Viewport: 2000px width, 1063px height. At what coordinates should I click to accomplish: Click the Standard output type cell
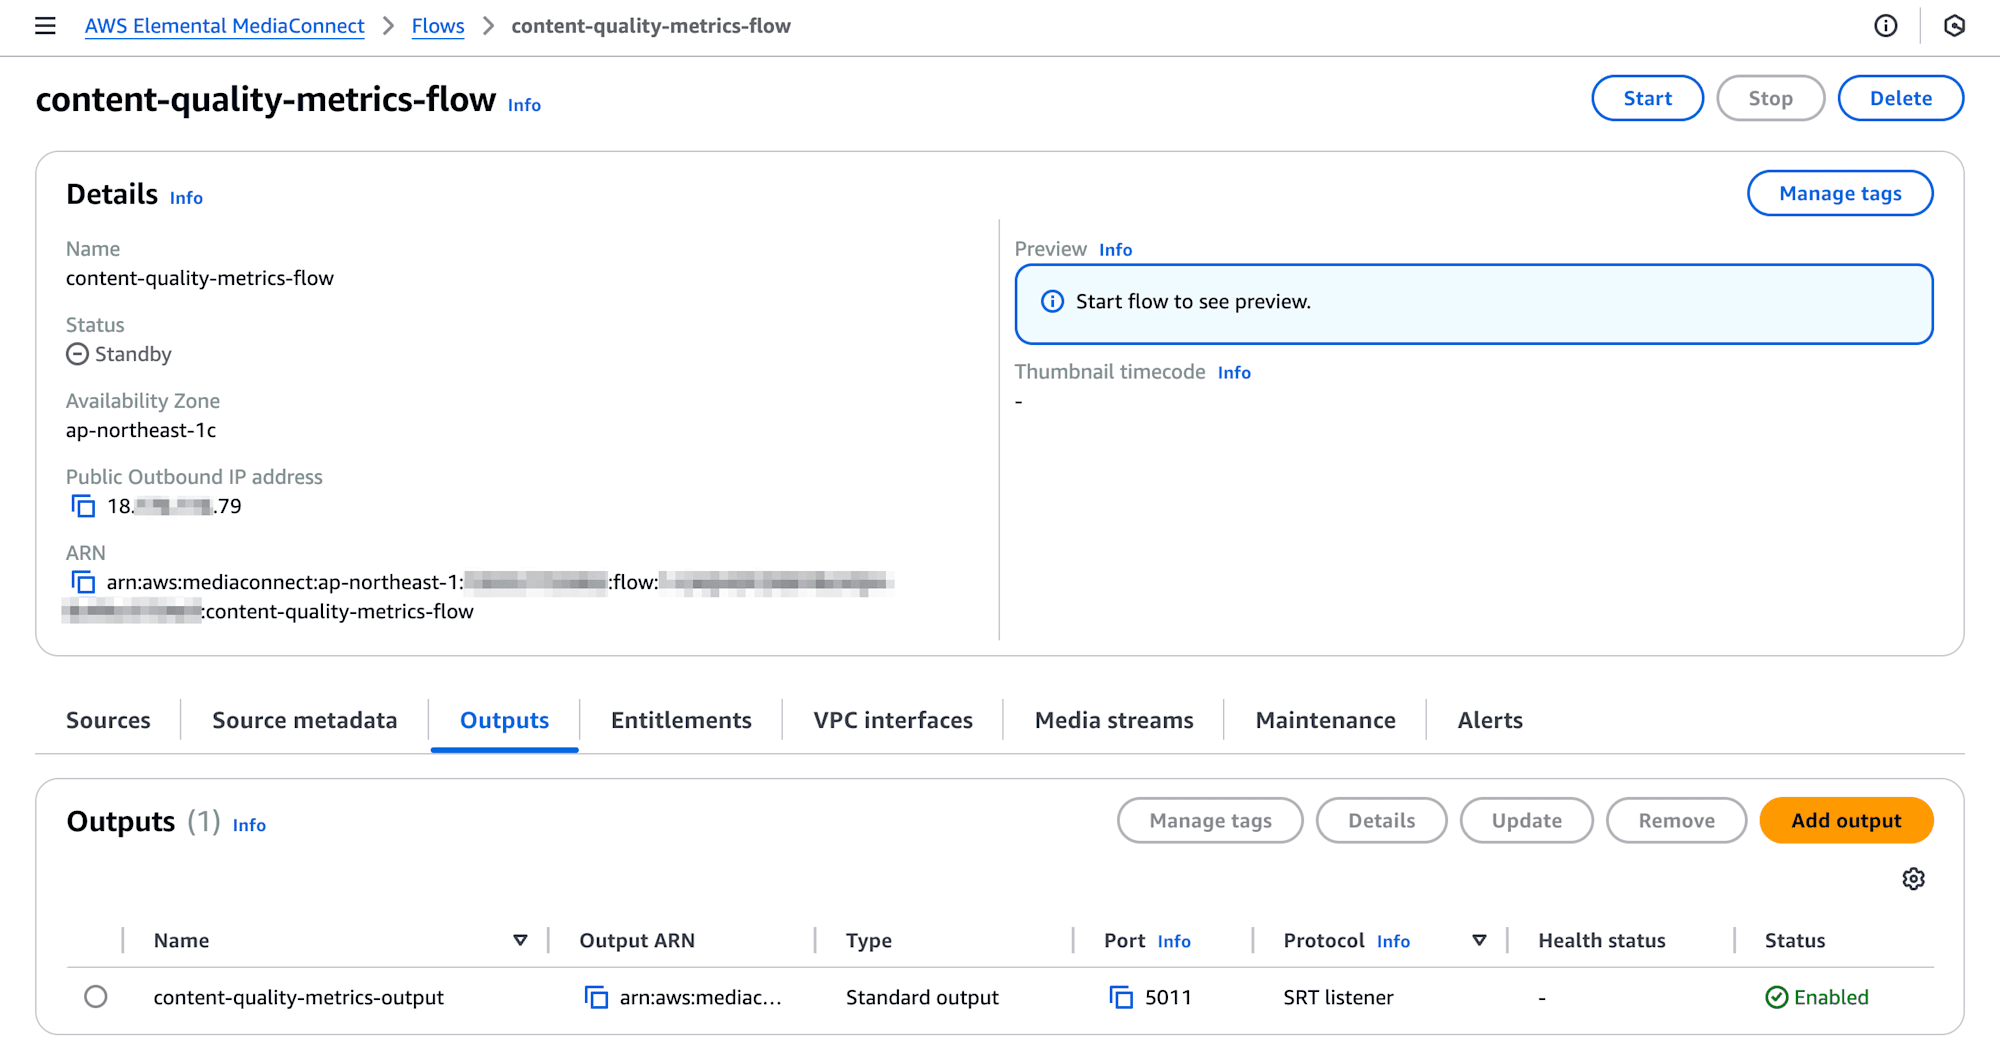(922, 997)
